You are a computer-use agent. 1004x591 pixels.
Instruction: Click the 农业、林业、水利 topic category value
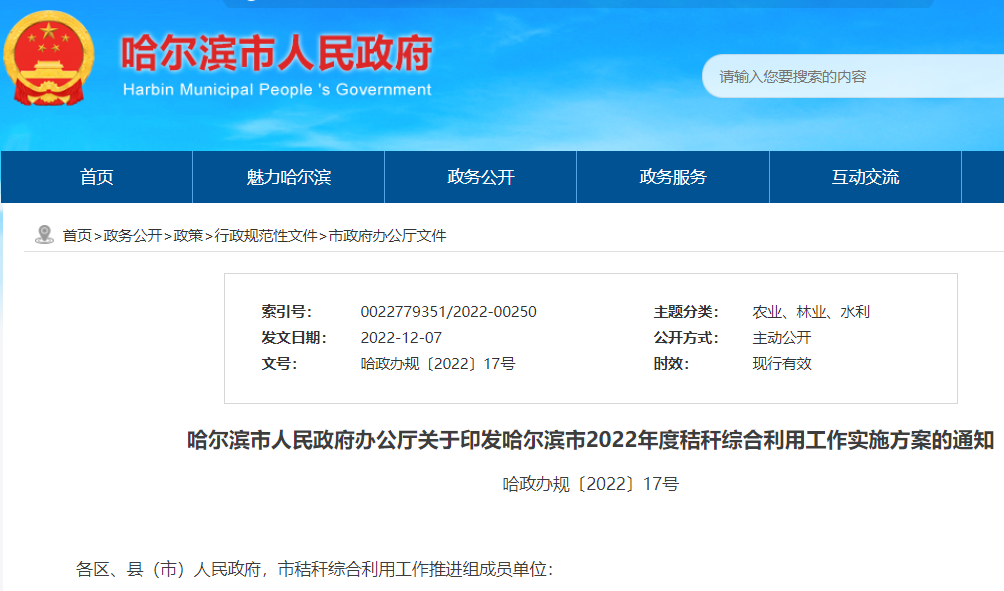pos(811,312)
